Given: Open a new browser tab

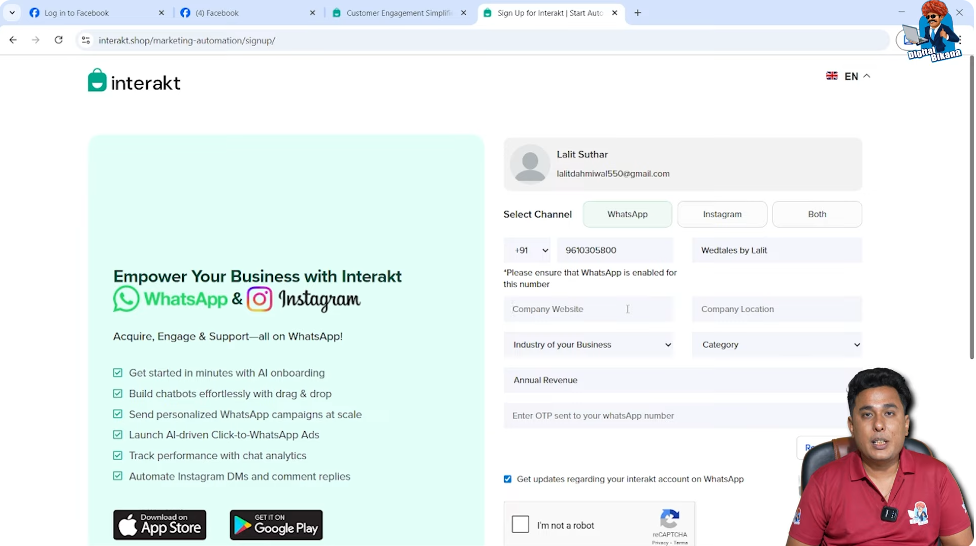Looking at the screenshot, I should pyautogui.click(x=637, y=12).
